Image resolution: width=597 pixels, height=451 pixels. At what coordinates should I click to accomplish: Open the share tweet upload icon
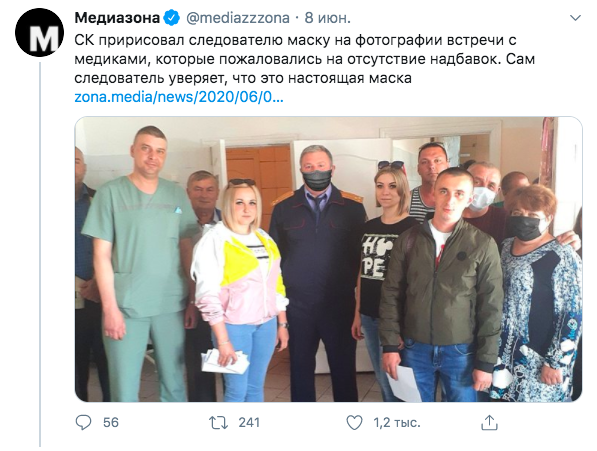pyautogui.click(x=489, y=422)
